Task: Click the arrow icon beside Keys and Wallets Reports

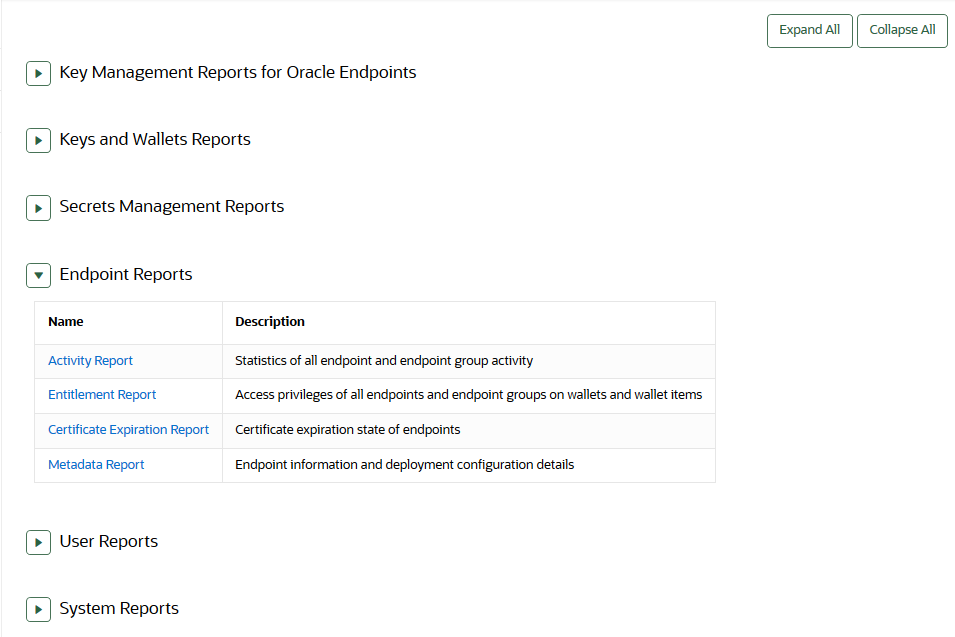Action: (38, 140)
